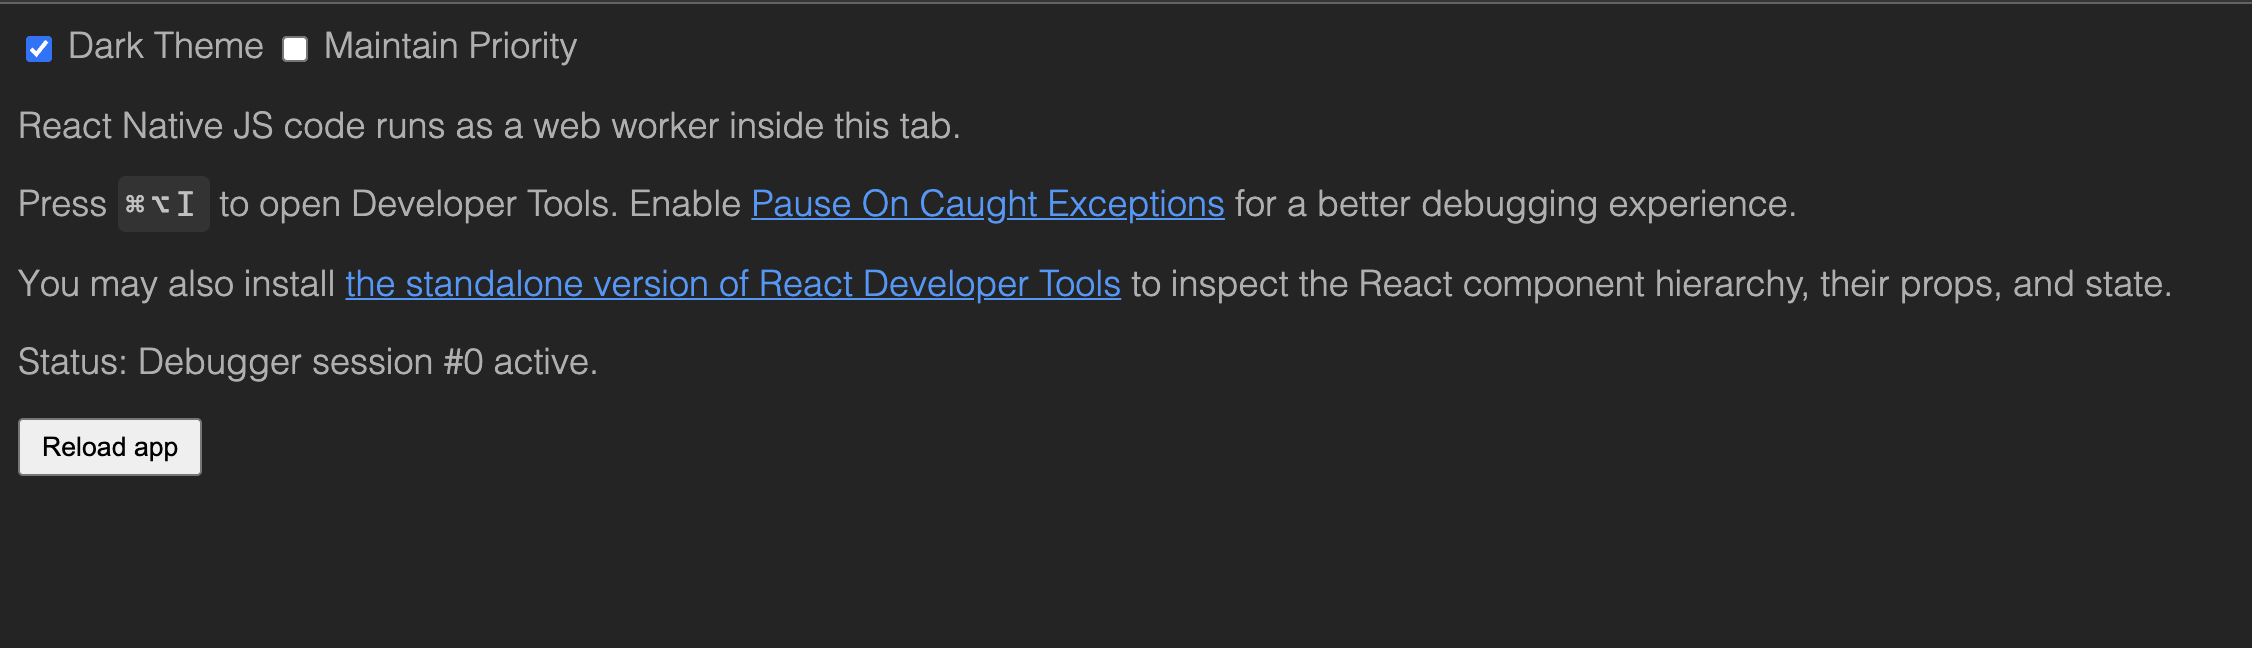The image size is (2252, 648).
Task: Click the "You may also install" text
Action: [176, 284]
